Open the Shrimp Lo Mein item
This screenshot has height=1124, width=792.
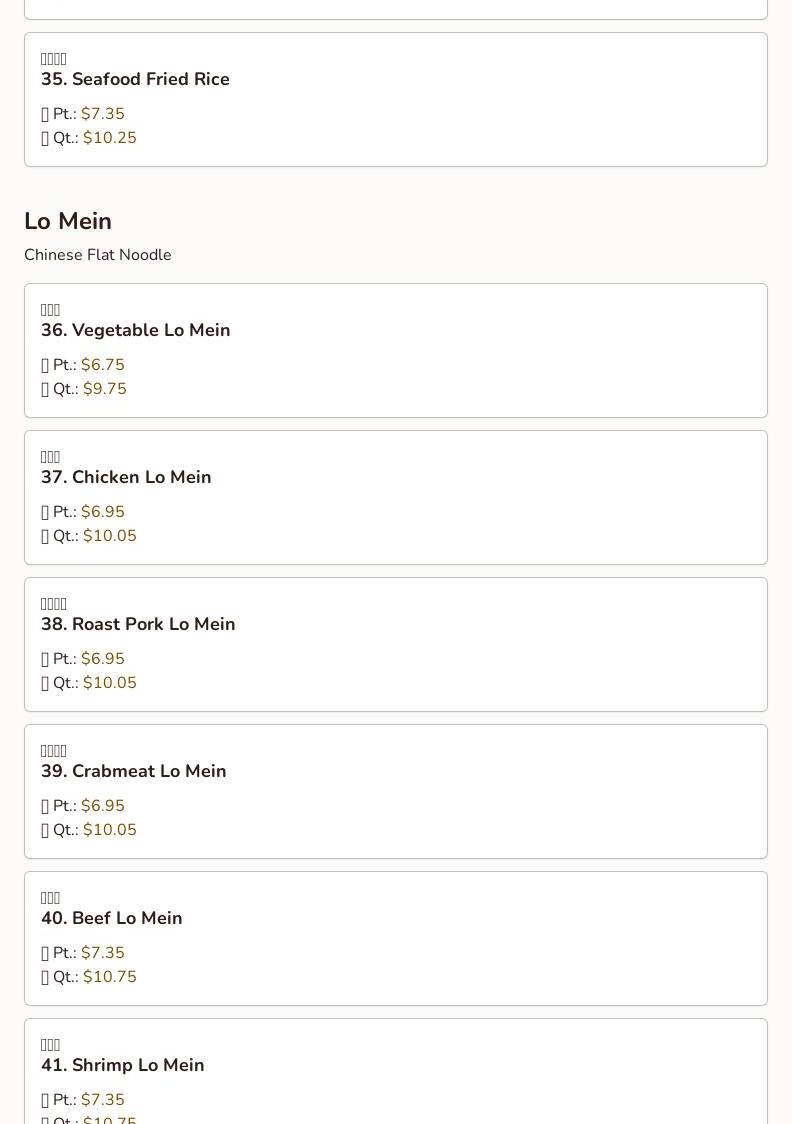pos(122,1065)
